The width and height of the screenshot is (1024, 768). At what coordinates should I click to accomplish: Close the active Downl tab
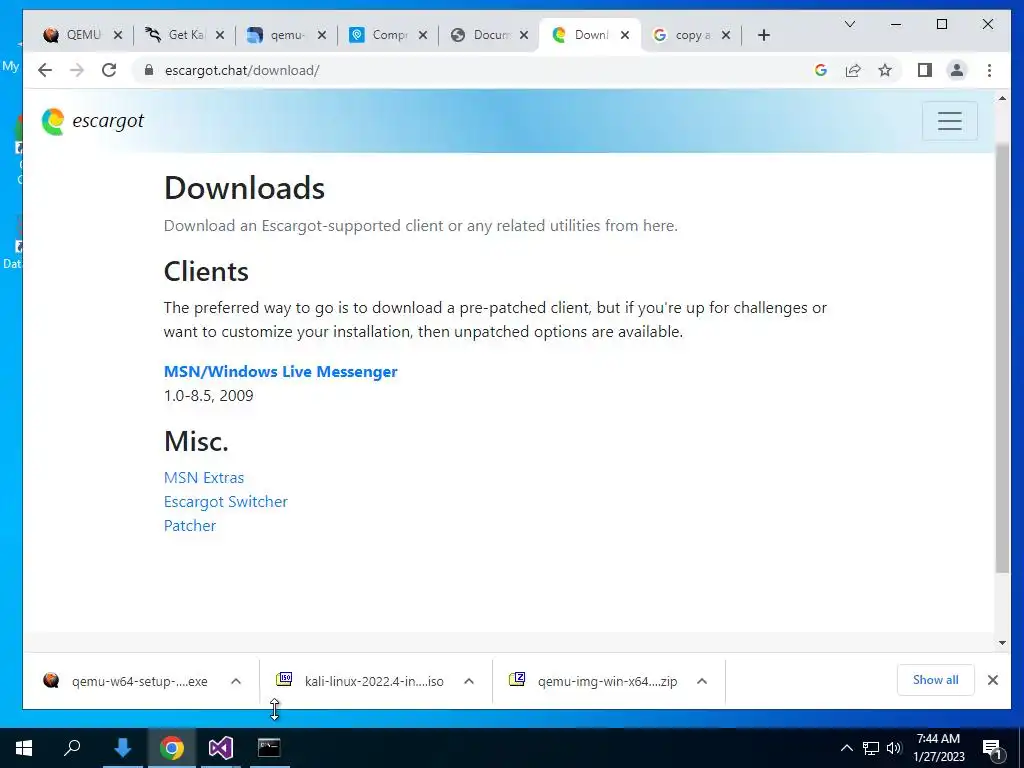pos(625,35)
